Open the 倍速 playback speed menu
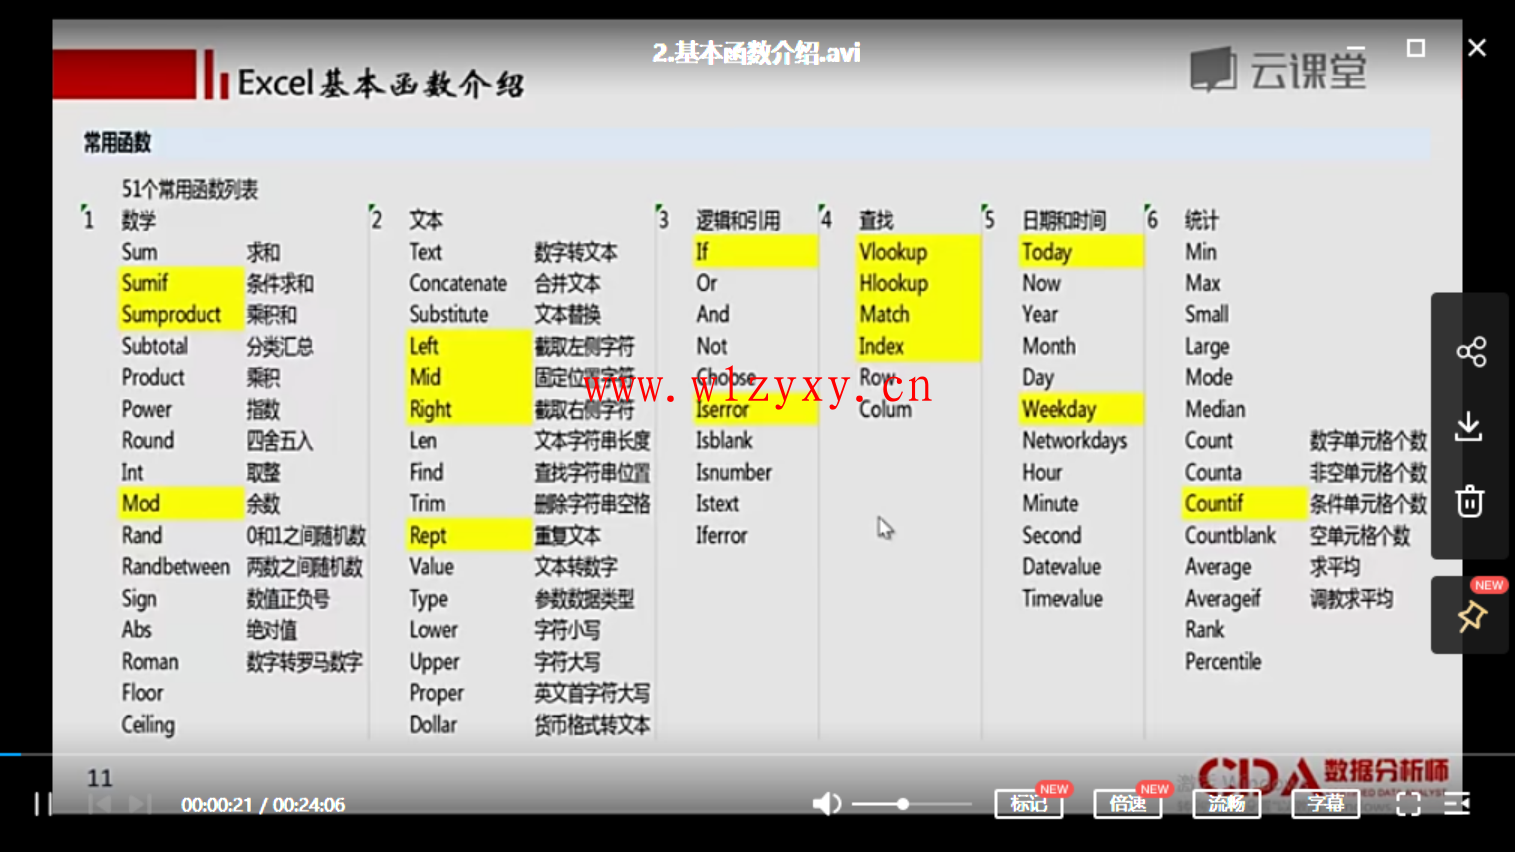 point(1127,804)
